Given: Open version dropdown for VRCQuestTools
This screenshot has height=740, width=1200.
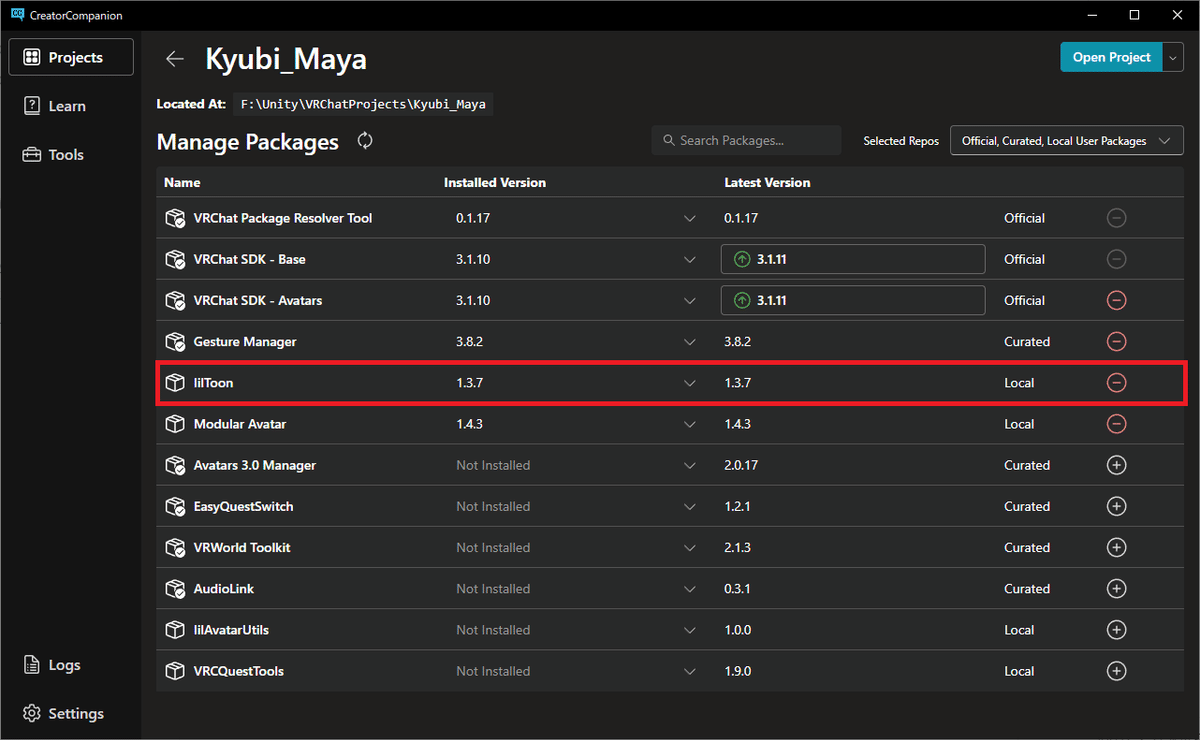Looking at the screenshot, I should 690,671.
